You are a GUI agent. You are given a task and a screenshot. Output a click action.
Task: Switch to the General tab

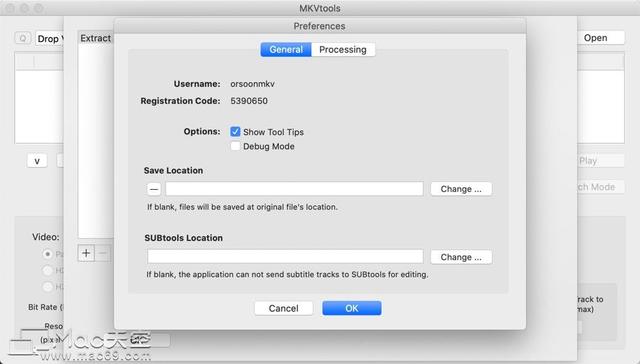coord(286,50)
